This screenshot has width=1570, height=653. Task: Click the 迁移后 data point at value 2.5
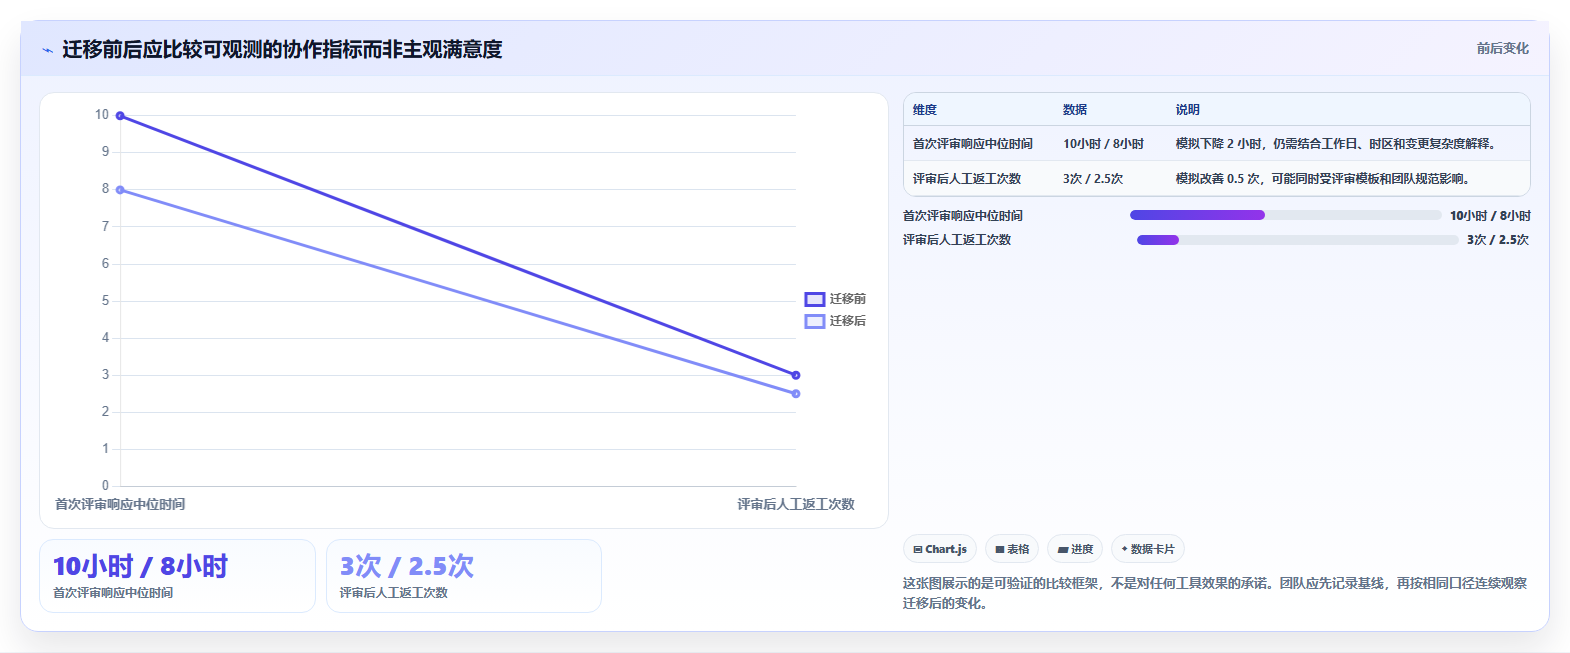(x=796, y=394)
